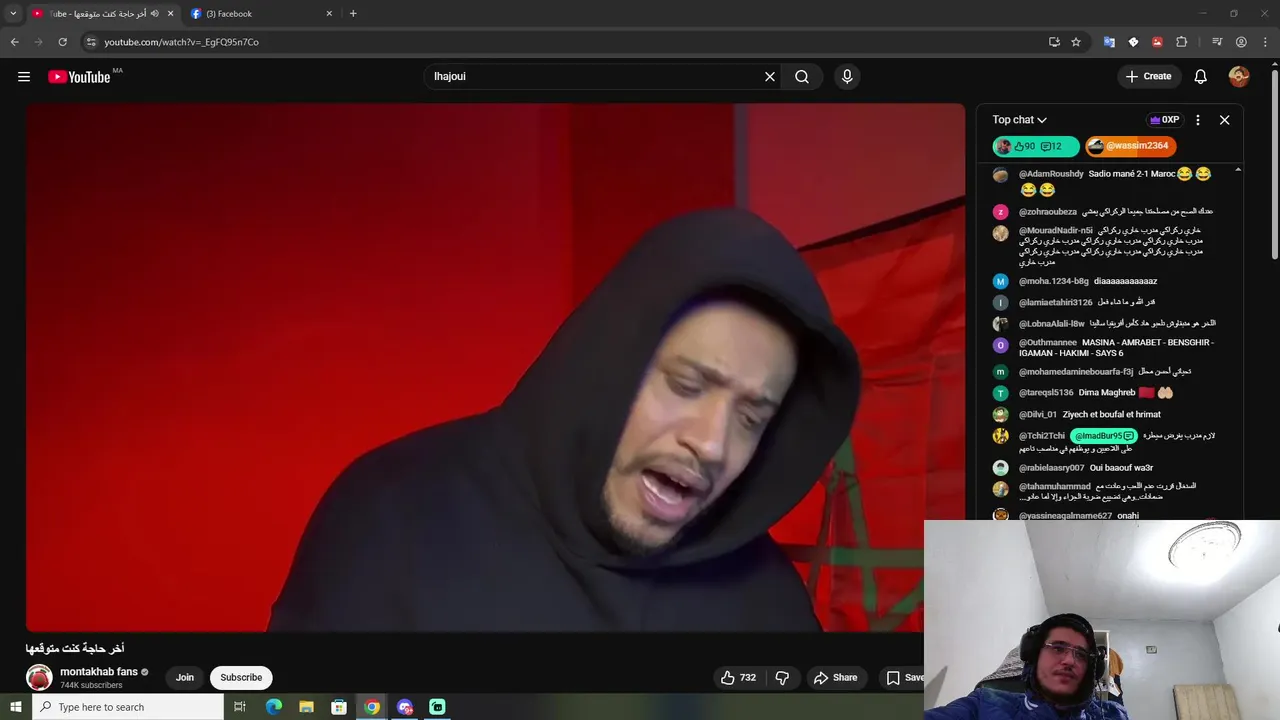Open Microsoft Store from taskbar
Viewport: 1280px width, 720px height.
[339, 707]
